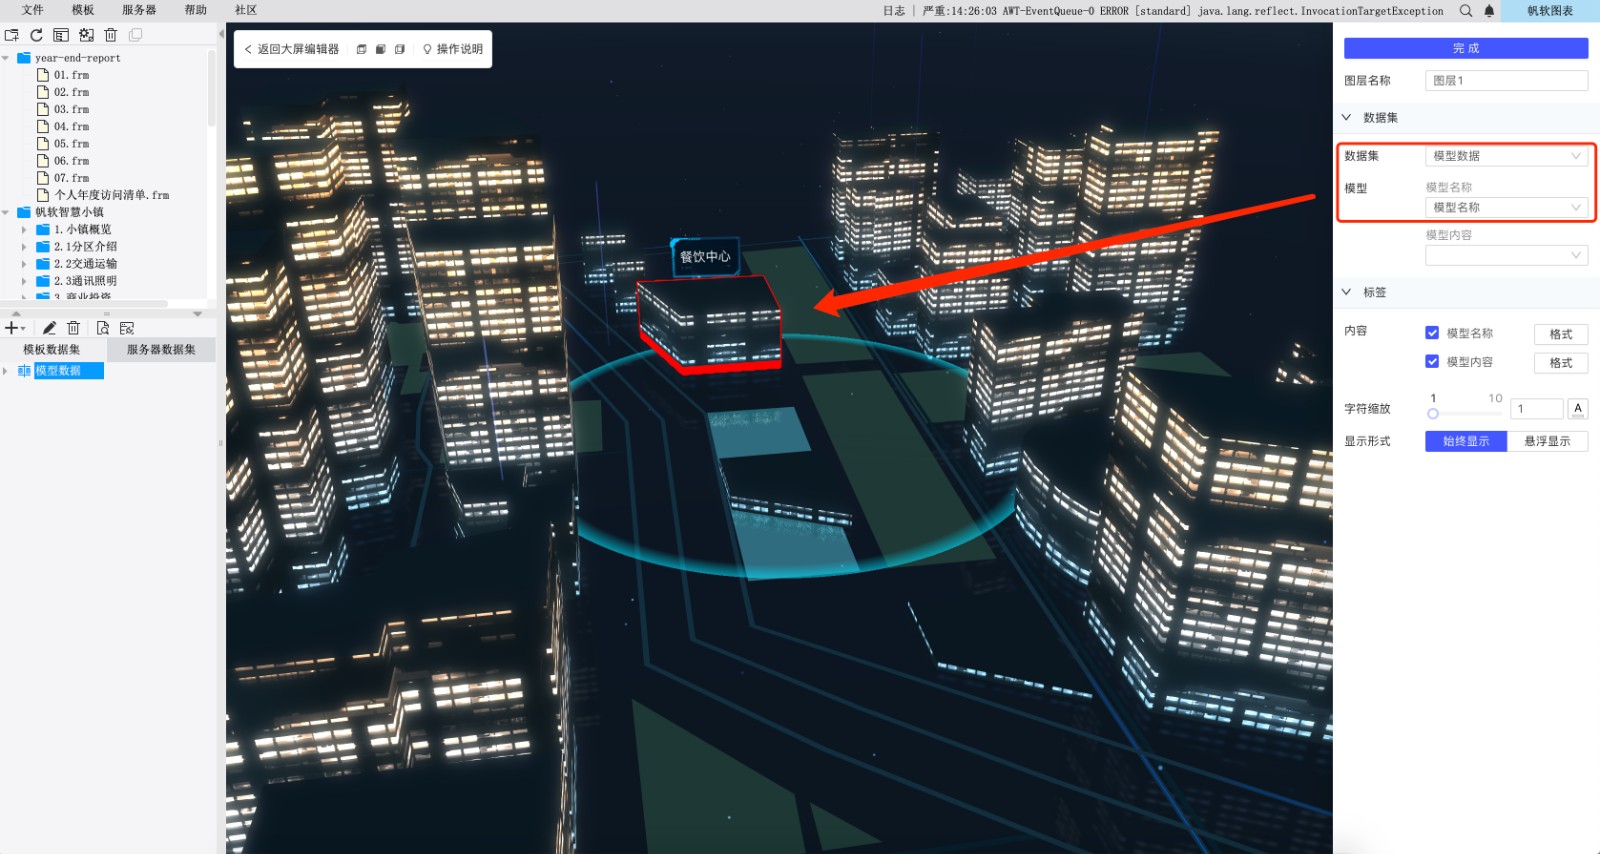The width and height of the screenshot is (1600, 854).
Task: Open the 文件 menu
Action: coord(33,10)
